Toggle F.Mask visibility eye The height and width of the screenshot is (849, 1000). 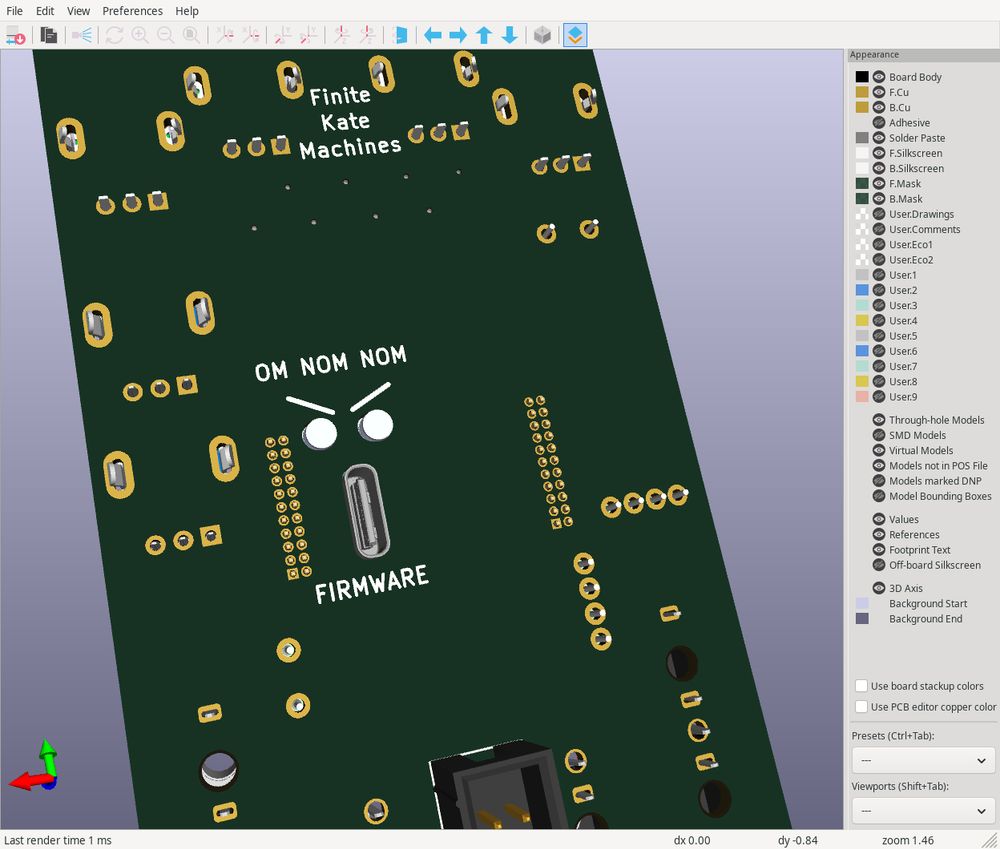(879, 184)
